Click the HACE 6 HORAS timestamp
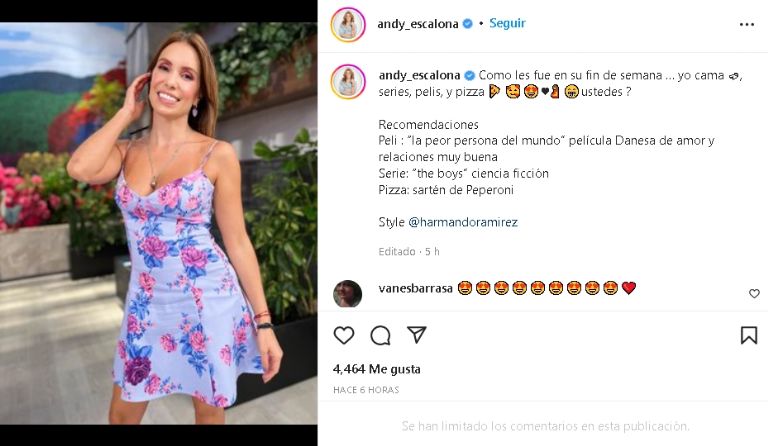 366,390
